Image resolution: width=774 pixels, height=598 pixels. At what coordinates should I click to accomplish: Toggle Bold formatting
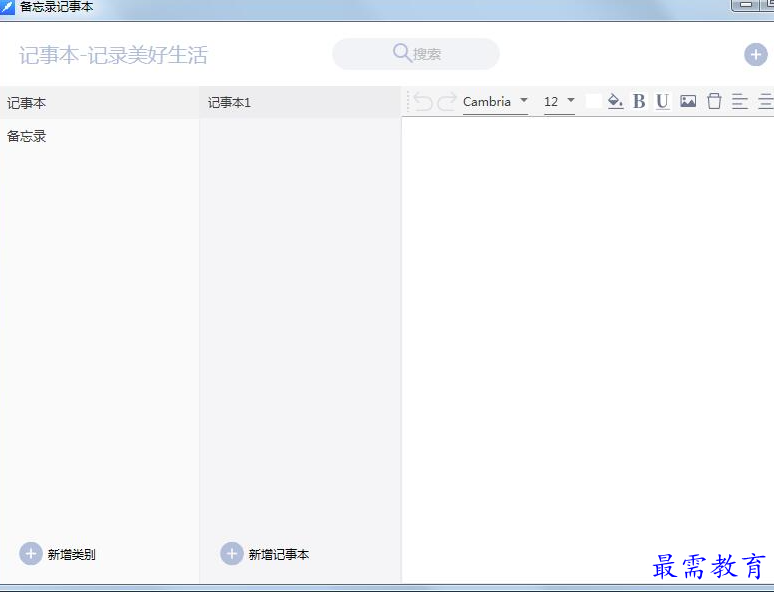click(639, 101)
